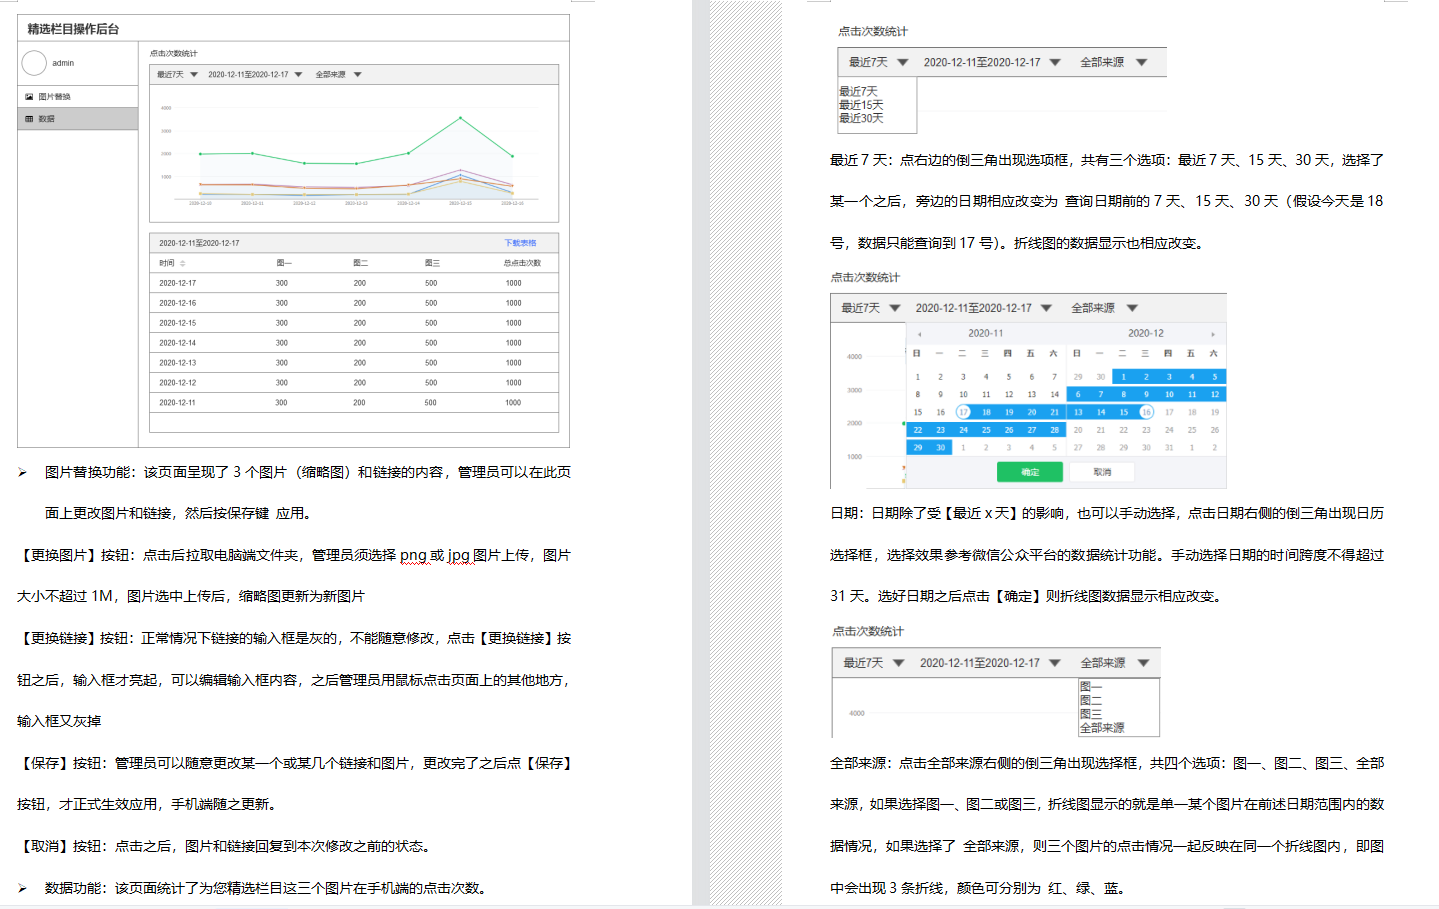Select day 22 in the 2020-11 calendar
This screenshot has width=1439, height=909.
918,430
